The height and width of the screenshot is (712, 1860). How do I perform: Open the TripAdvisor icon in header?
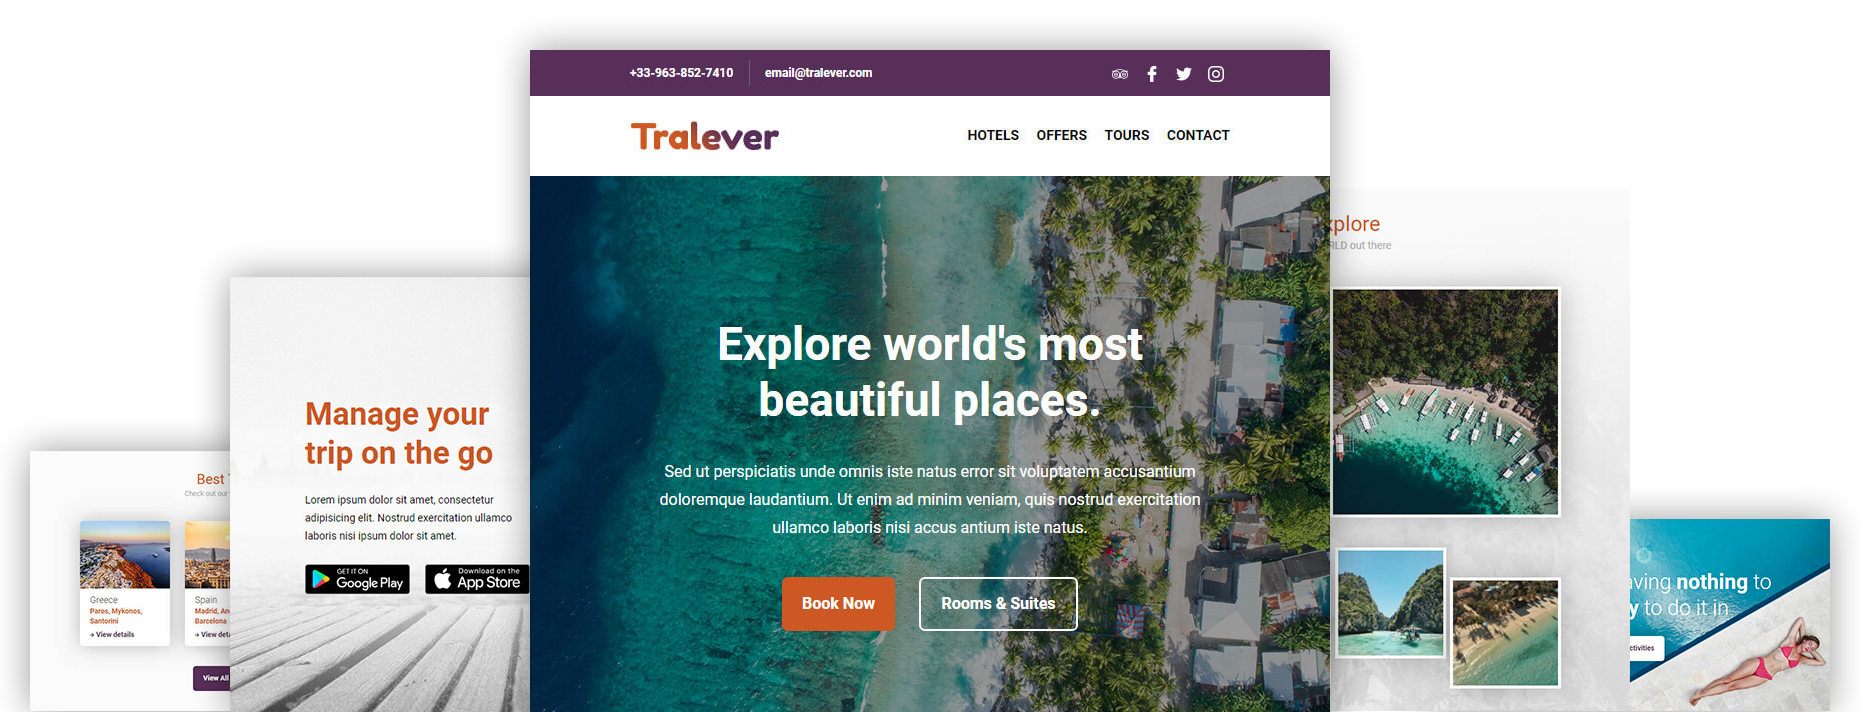tap(1120, 74)
